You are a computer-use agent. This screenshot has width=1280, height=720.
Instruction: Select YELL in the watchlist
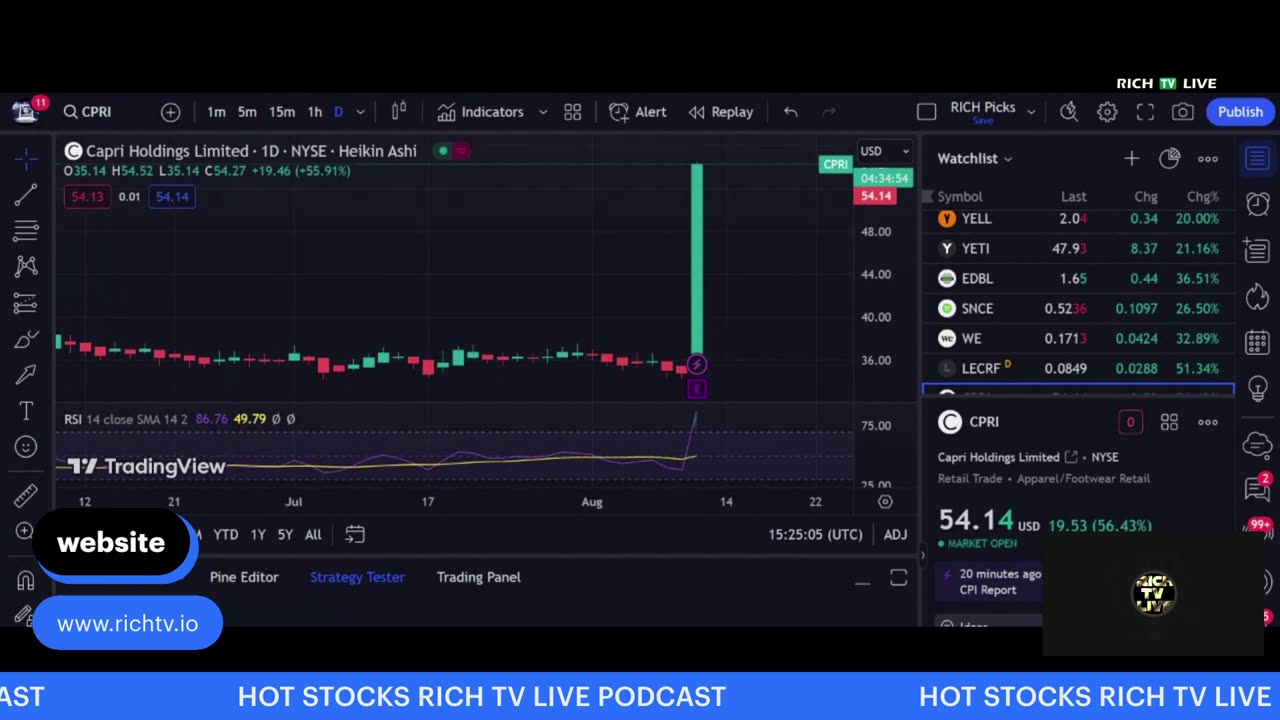pyautogui.click(x=1078, y=218)
